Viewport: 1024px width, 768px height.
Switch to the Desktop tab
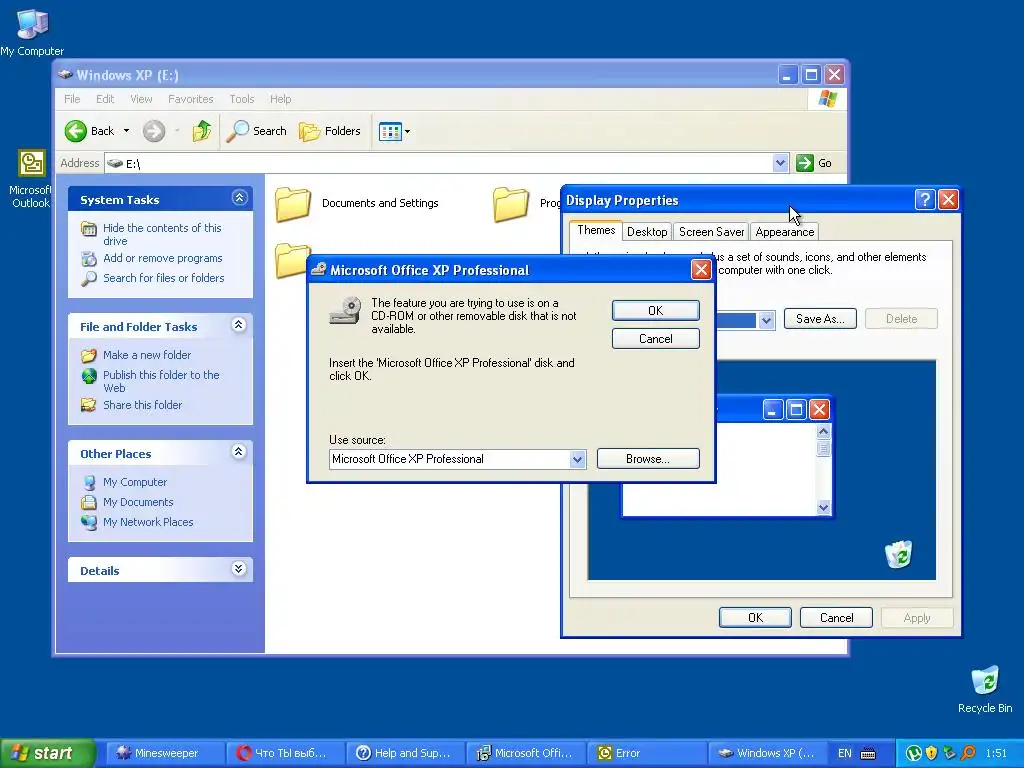point(647,232)
